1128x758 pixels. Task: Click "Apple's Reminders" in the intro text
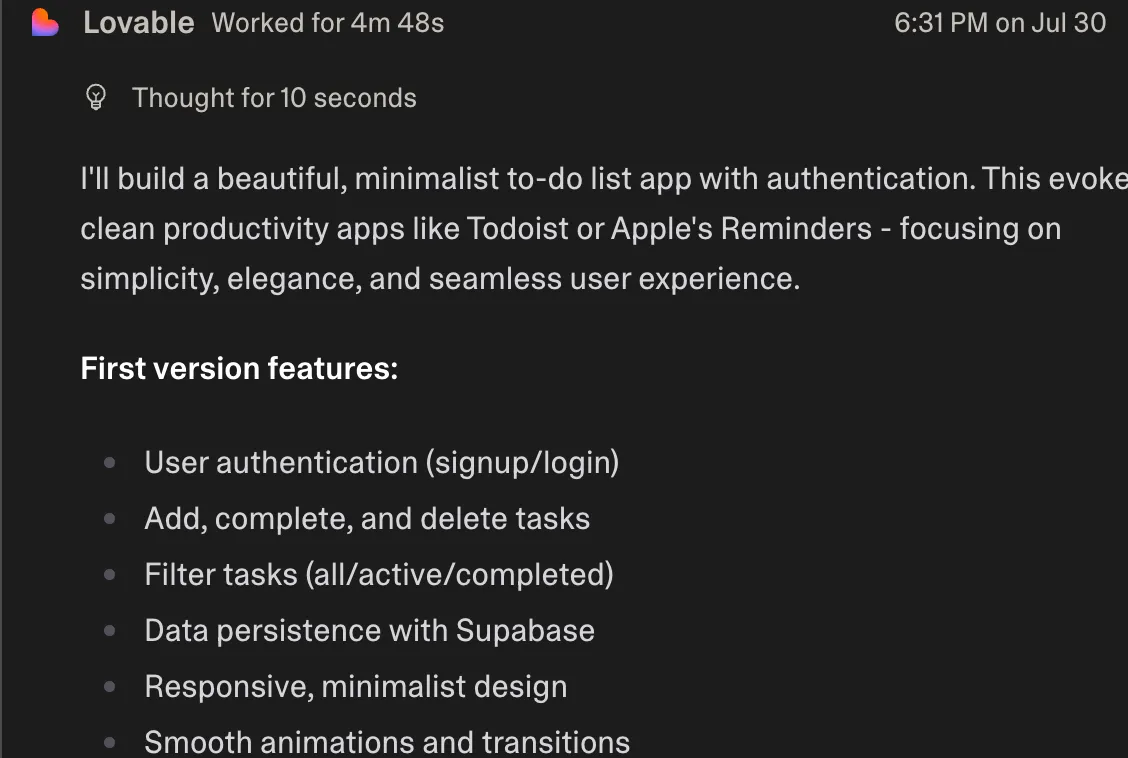(741, 228)
